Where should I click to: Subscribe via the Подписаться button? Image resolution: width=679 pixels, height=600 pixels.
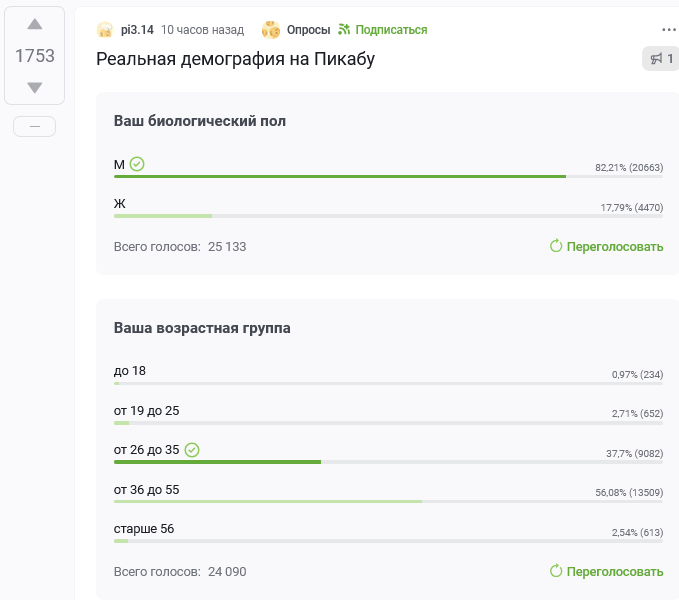(x=383, y=30)
